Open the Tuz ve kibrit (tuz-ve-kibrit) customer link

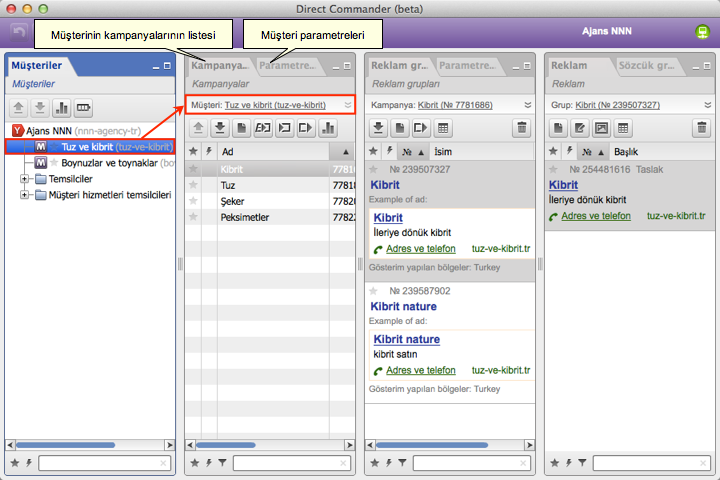click(275, 105)
